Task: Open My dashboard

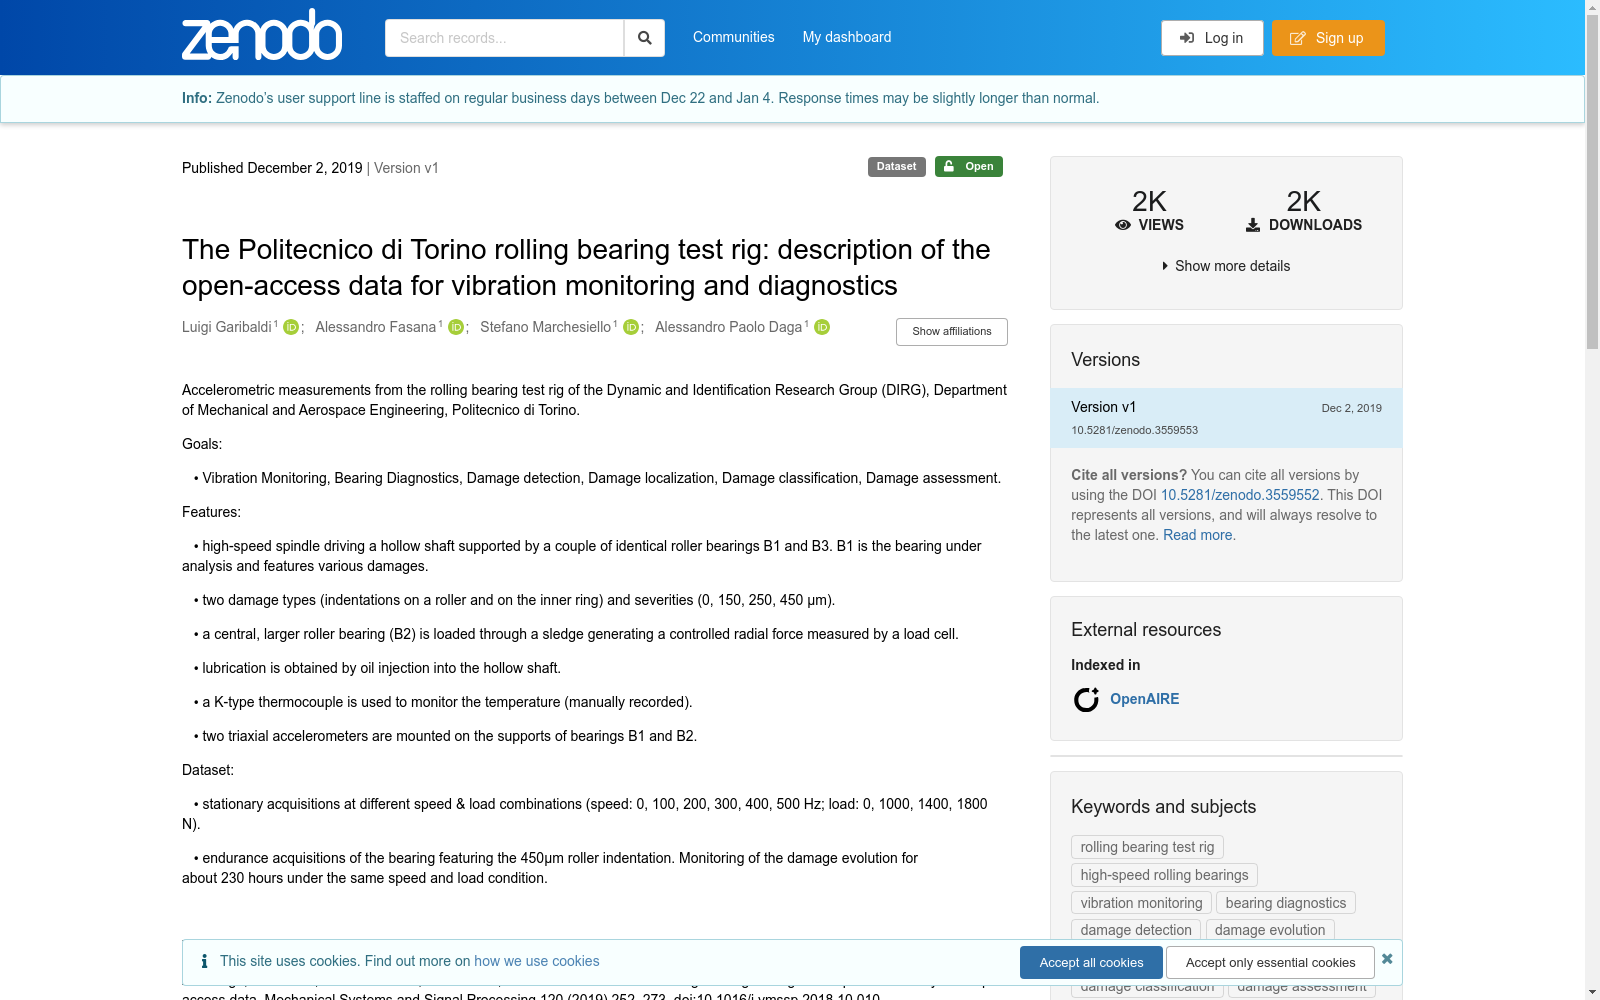Action: (x=847, y=37)
